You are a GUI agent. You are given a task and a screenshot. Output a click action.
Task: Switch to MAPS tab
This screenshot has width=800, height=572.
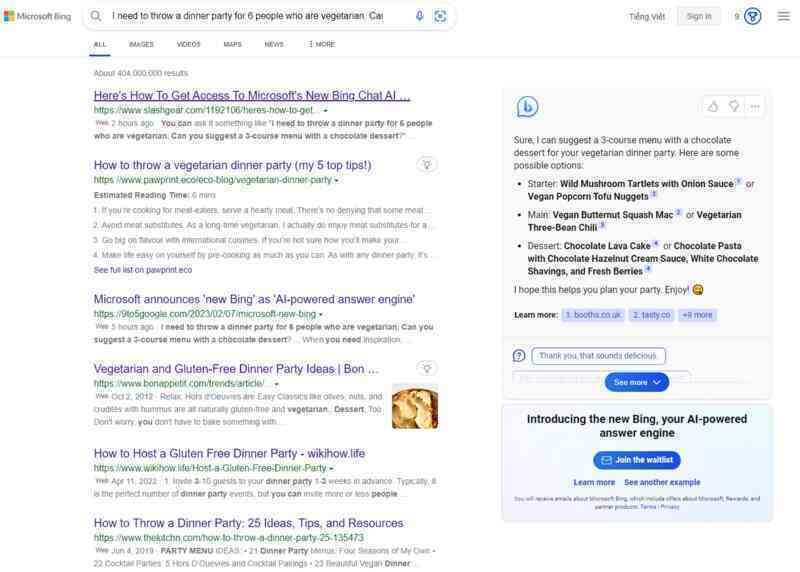[x=233, y=44]
